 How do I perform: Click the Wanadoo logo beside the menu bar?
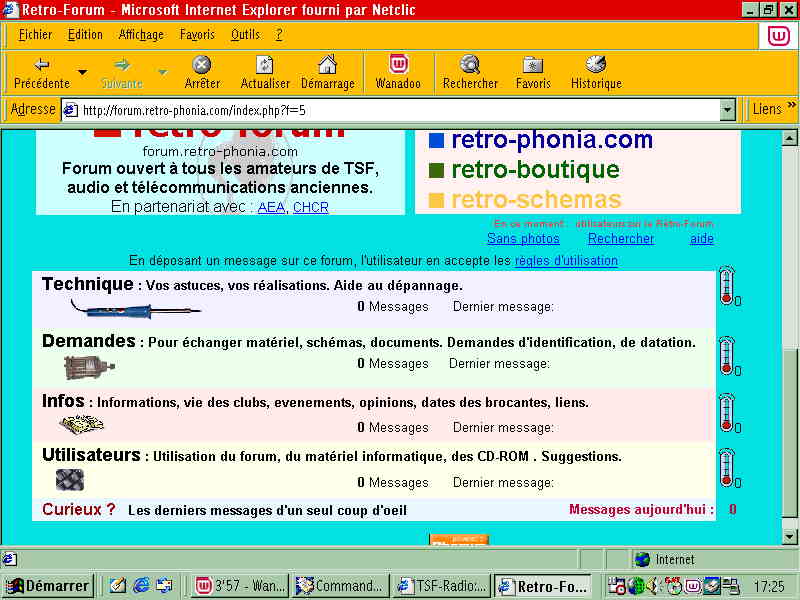click(x=779, y=36)
